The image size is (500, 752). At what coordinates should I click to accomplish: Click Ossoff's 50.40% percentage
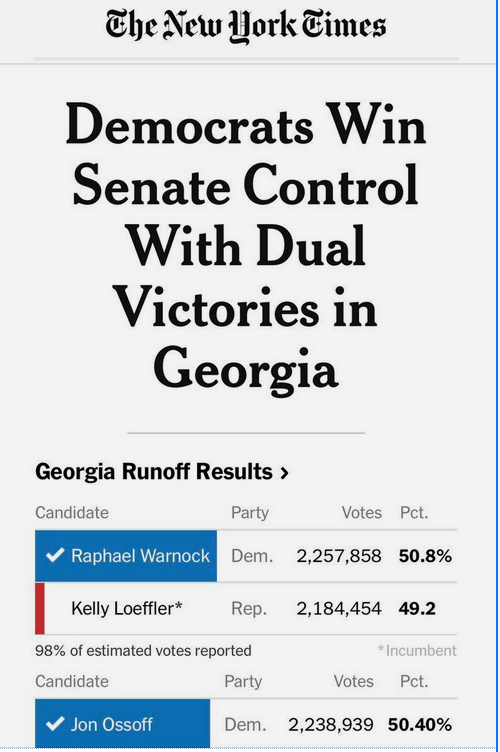[420, 724]
